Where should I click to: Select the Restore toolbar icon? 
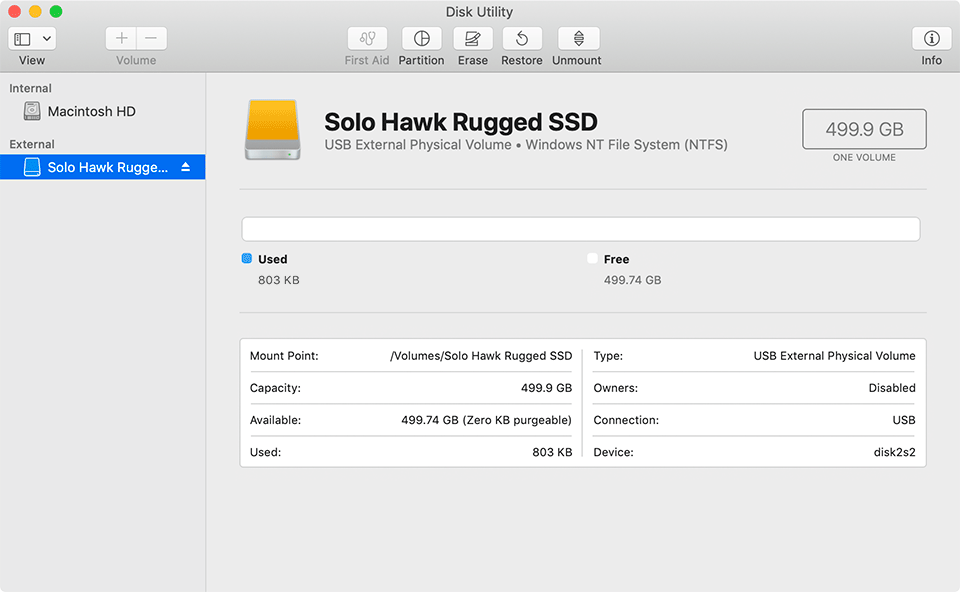coord(522,39)
